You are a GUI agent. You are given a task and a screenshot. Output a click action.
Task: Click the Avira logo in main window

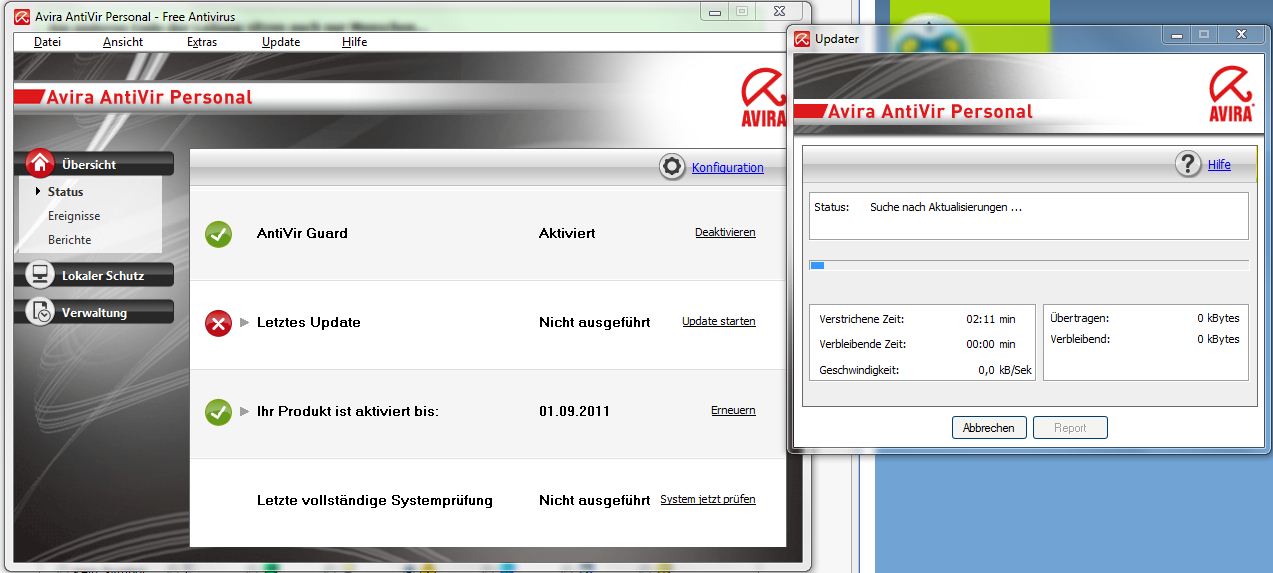point(763,98)
